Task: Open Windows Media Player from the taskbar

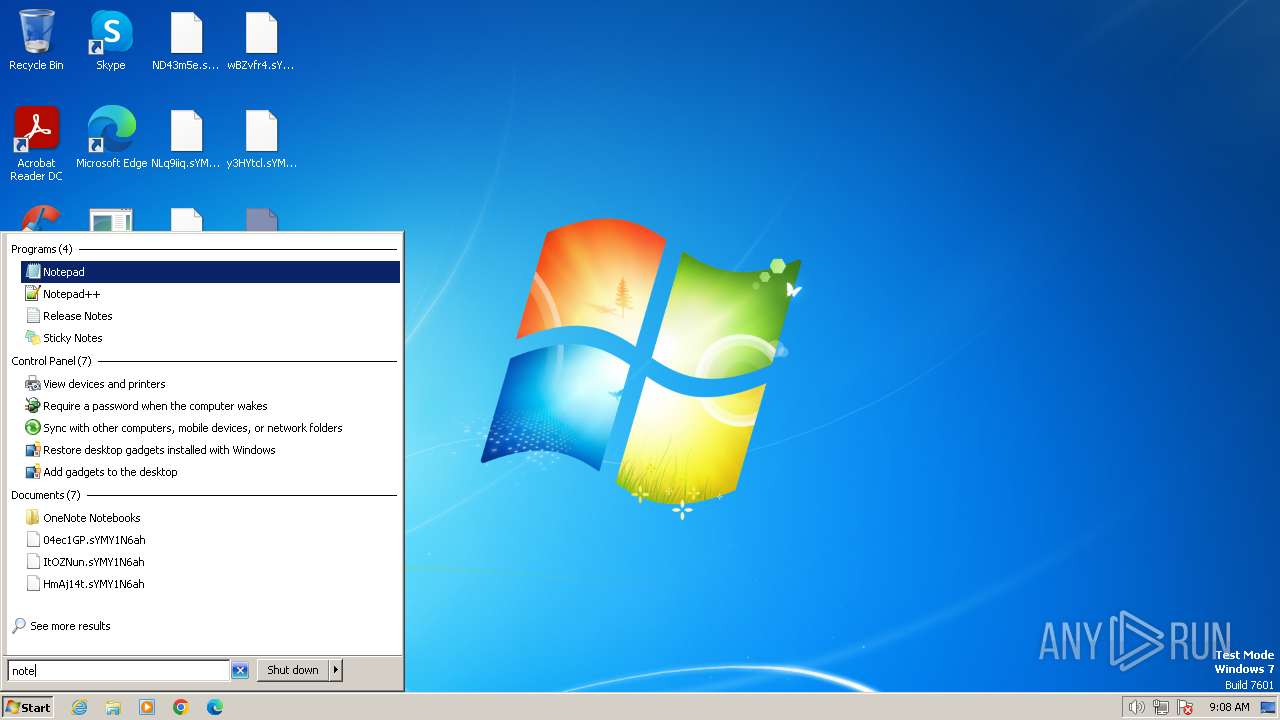Action: click(x=147, y=707)
